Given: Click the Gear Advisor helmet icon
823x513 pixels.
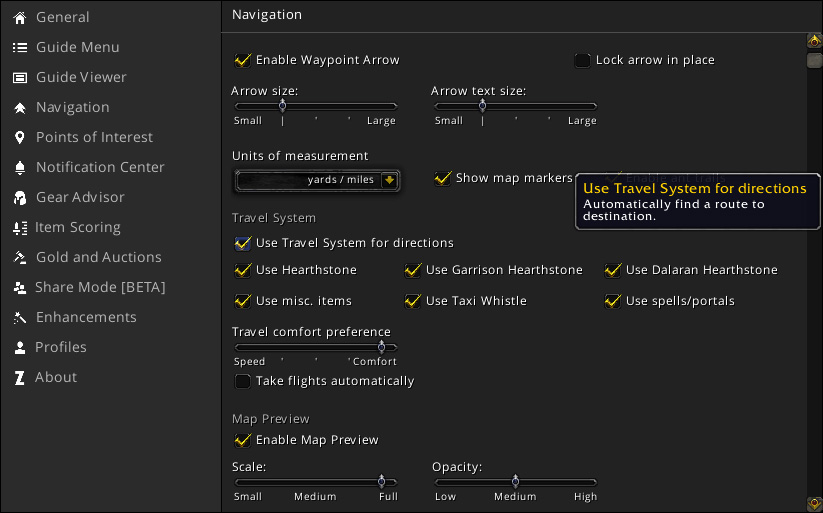Looking at the screenshot, I should 19,198.
